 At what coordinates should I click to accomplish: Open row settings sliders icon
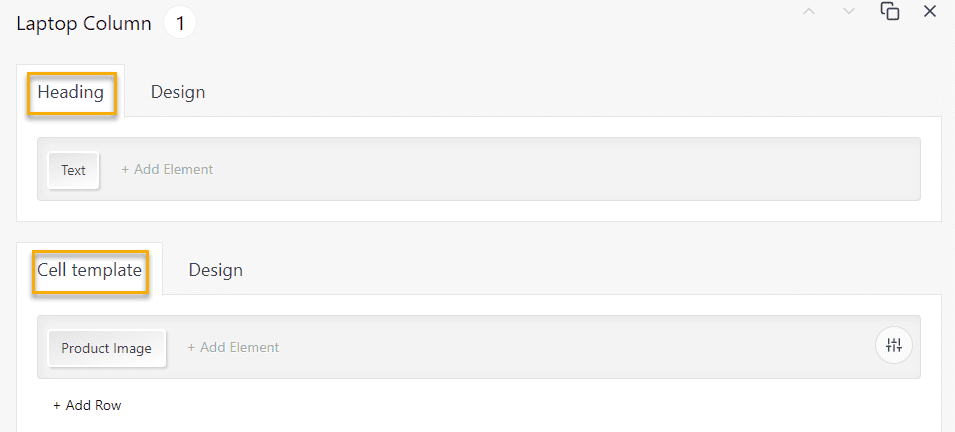[894, 345]
